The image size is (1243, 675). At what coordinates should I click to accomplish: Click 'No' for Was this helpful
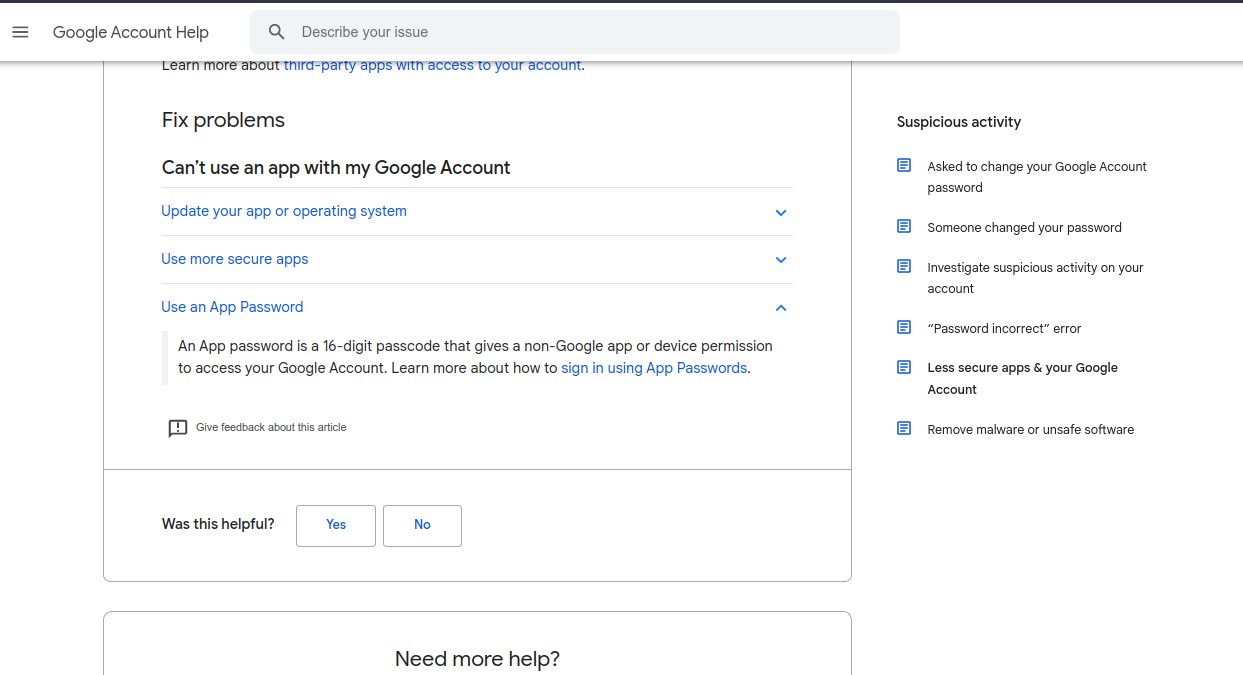point(422,525)
